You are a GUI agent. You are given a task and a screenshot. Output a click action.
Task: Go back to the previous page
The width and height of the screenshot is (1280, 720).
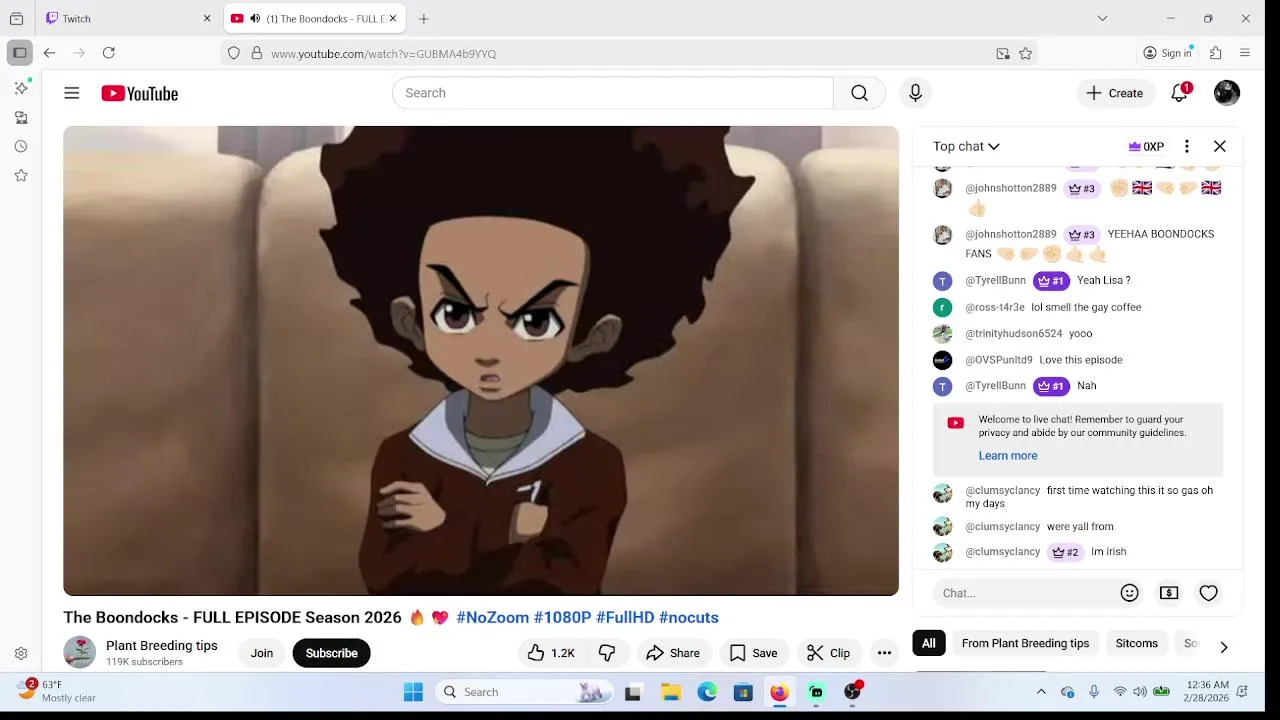[x=50, y=53]
